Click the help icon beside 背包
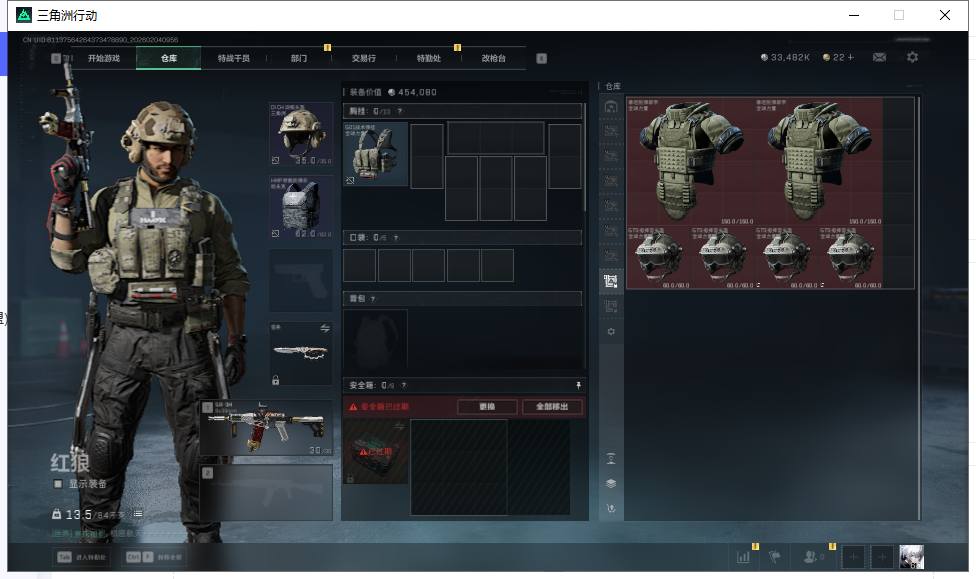 point(372,299)
